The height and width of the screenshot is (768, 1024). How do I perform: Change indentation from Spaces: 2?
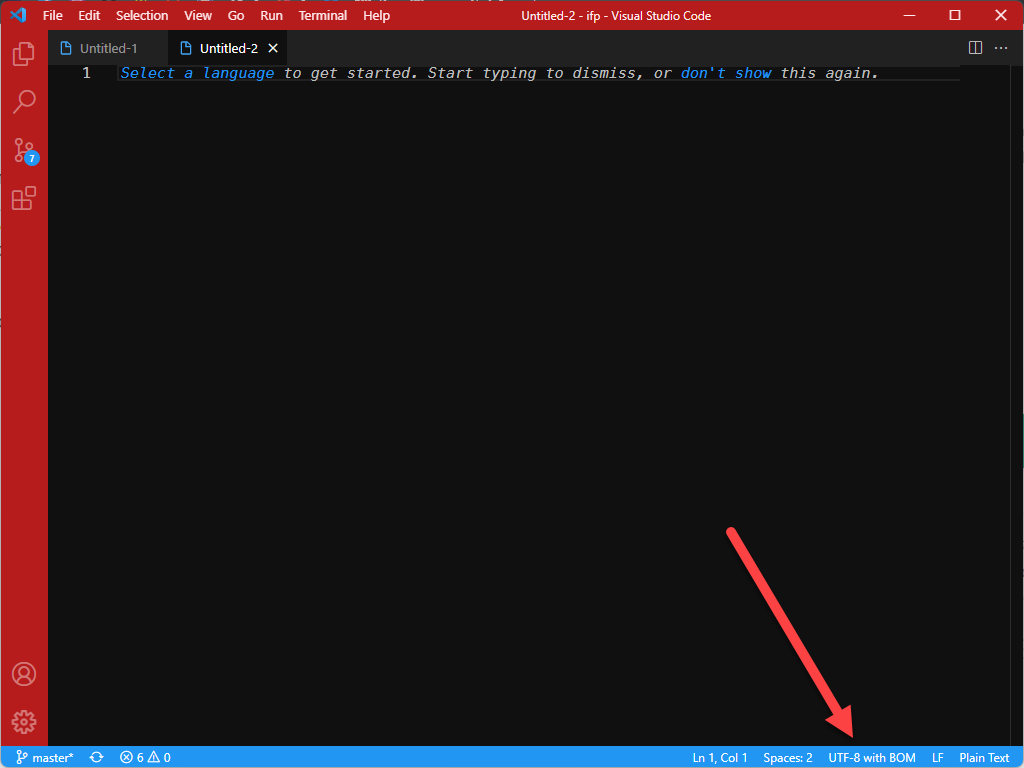[x=787, y=757]
